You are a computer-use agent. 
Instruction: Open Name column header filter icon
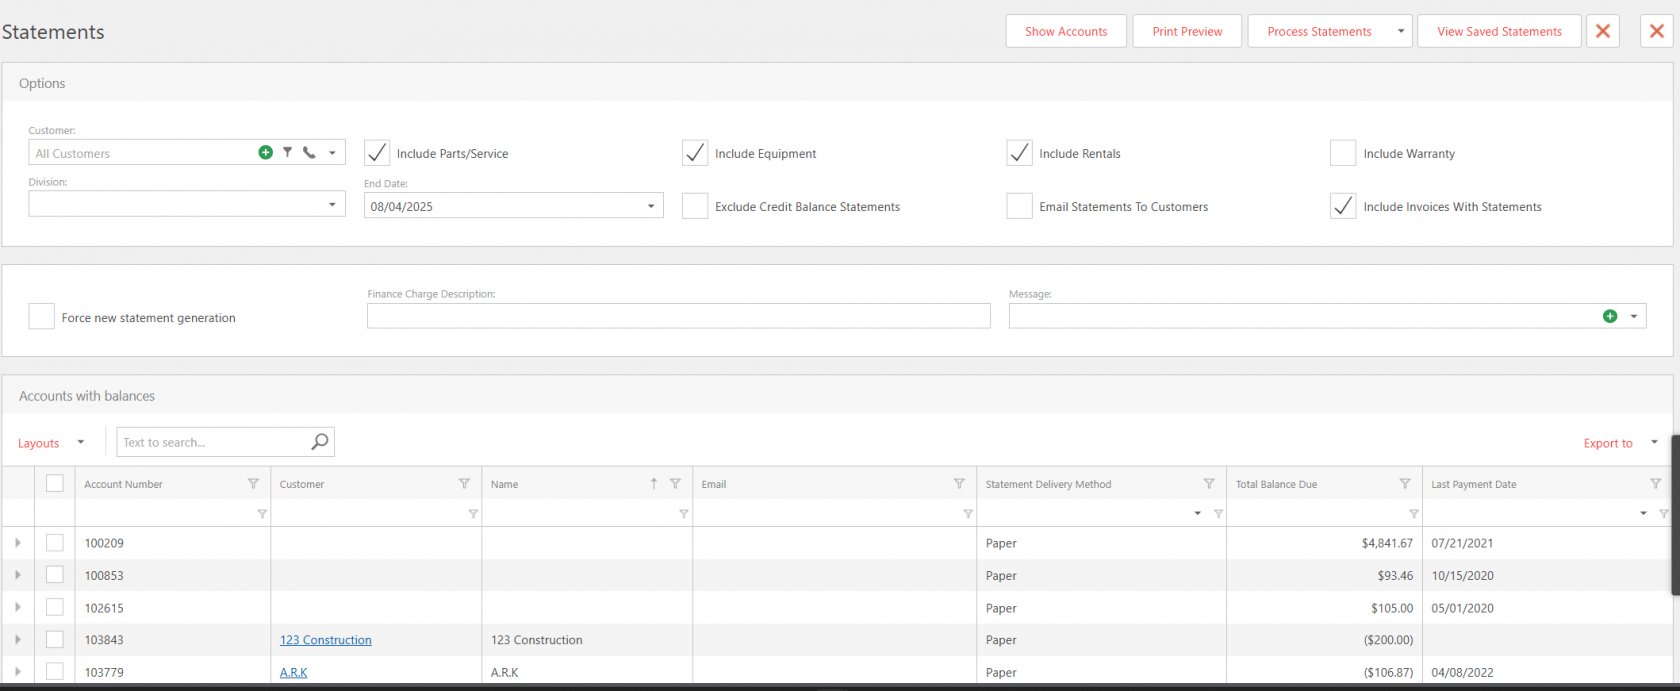(x=675, y=484)
